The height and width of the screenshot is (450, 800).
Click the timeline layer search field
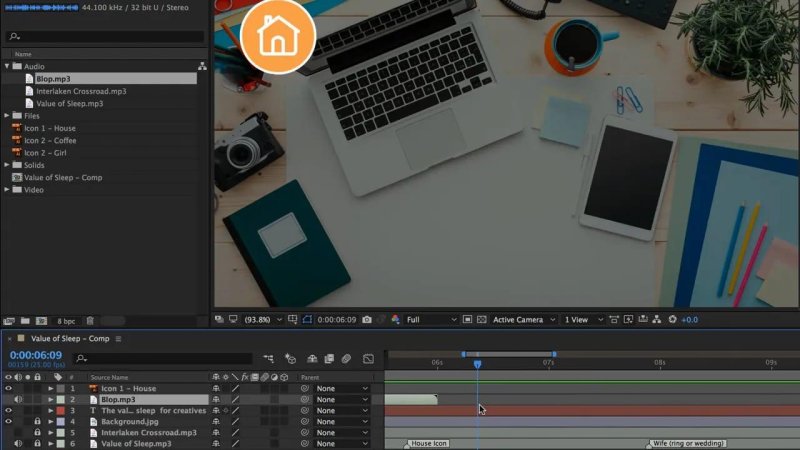[x=163, y=359]
